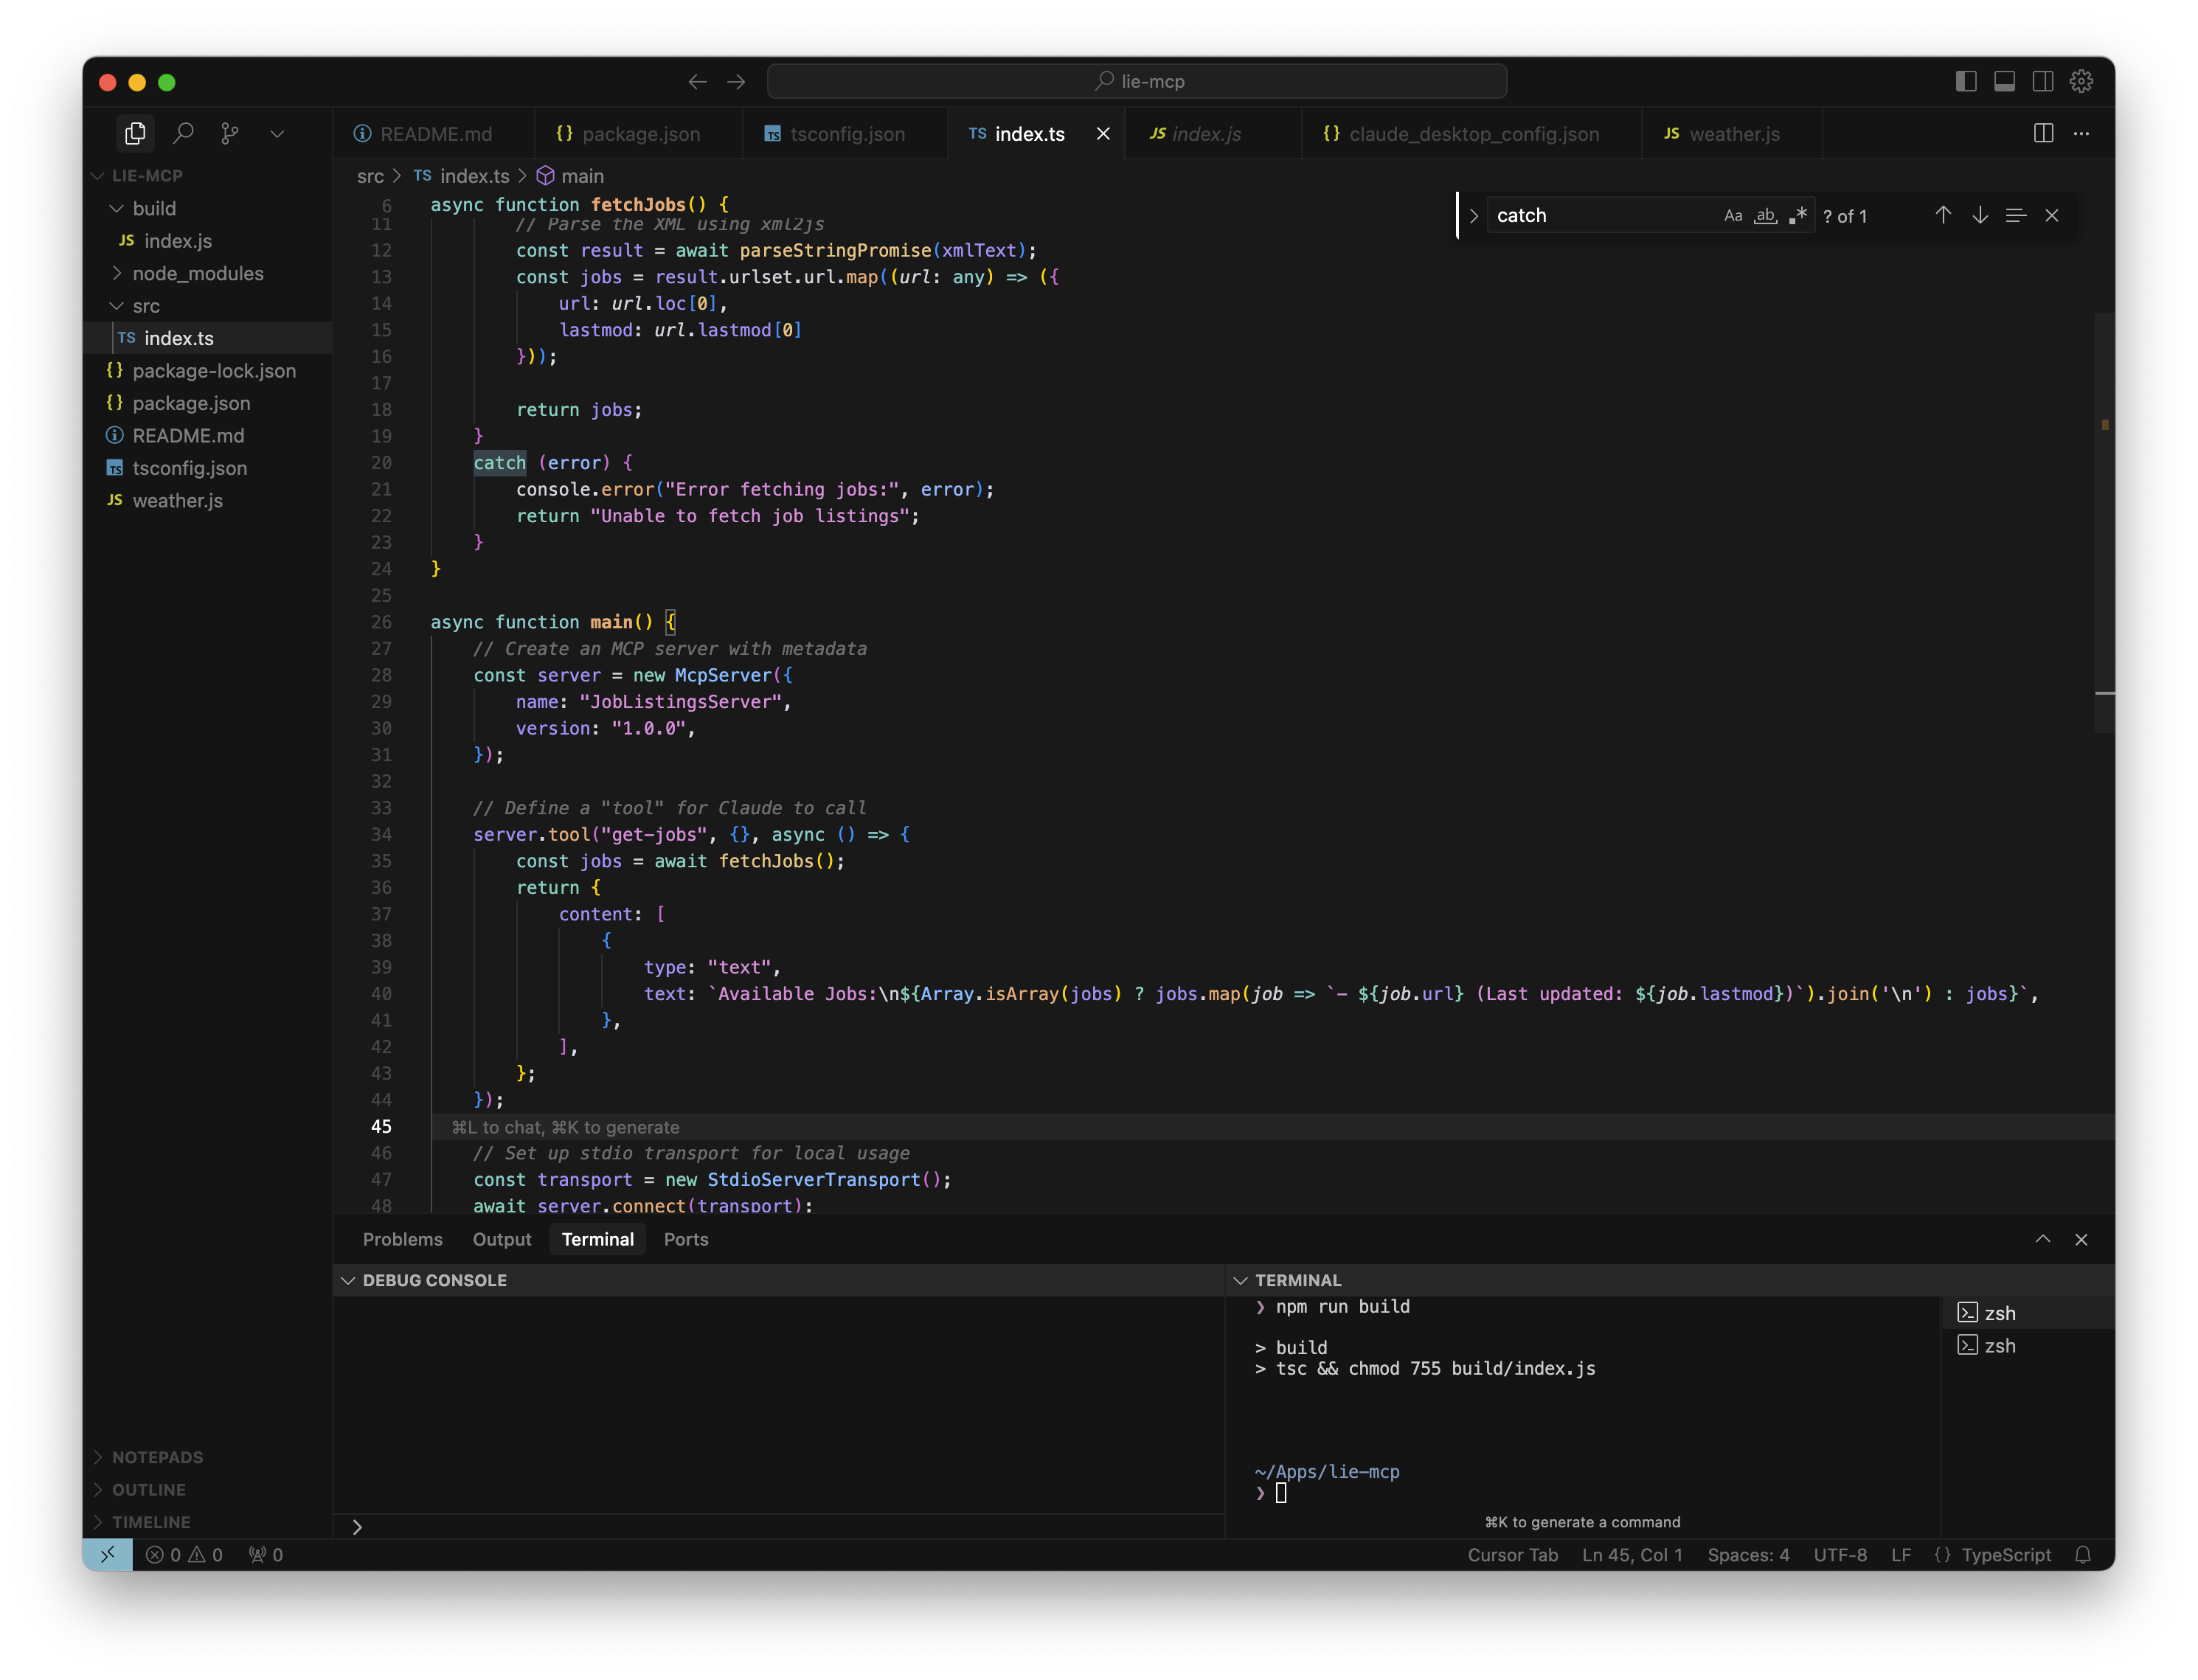Toggle Use Regular Expression in Find
2198x1680 pixels.
[x=1798, y=215]
